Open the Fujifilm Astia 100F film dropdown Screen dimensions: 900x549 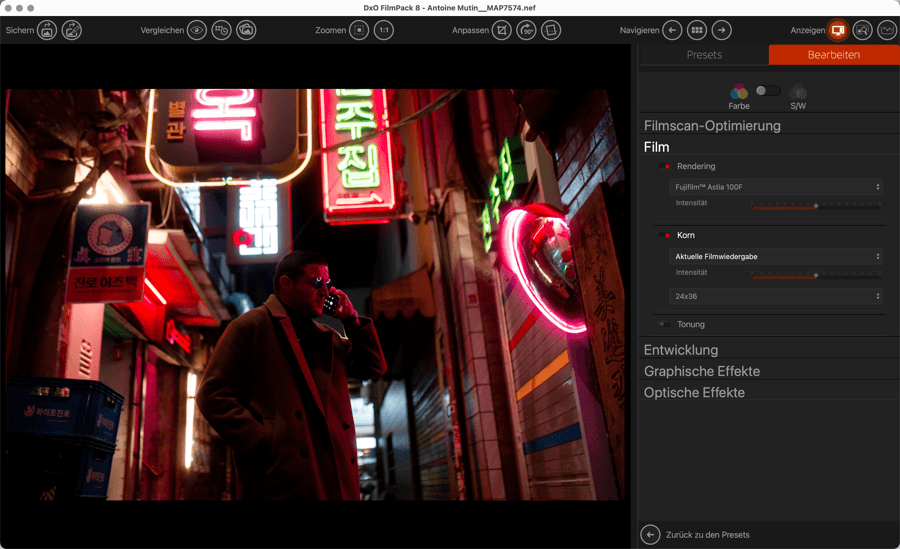click(776, 187)
